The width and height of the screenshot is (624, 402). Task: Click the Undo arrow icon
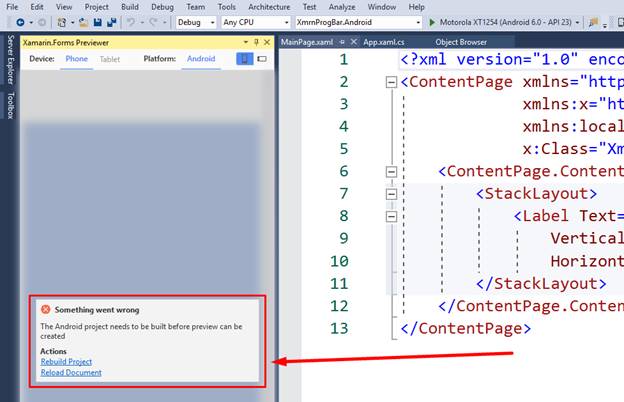(131, 22)
